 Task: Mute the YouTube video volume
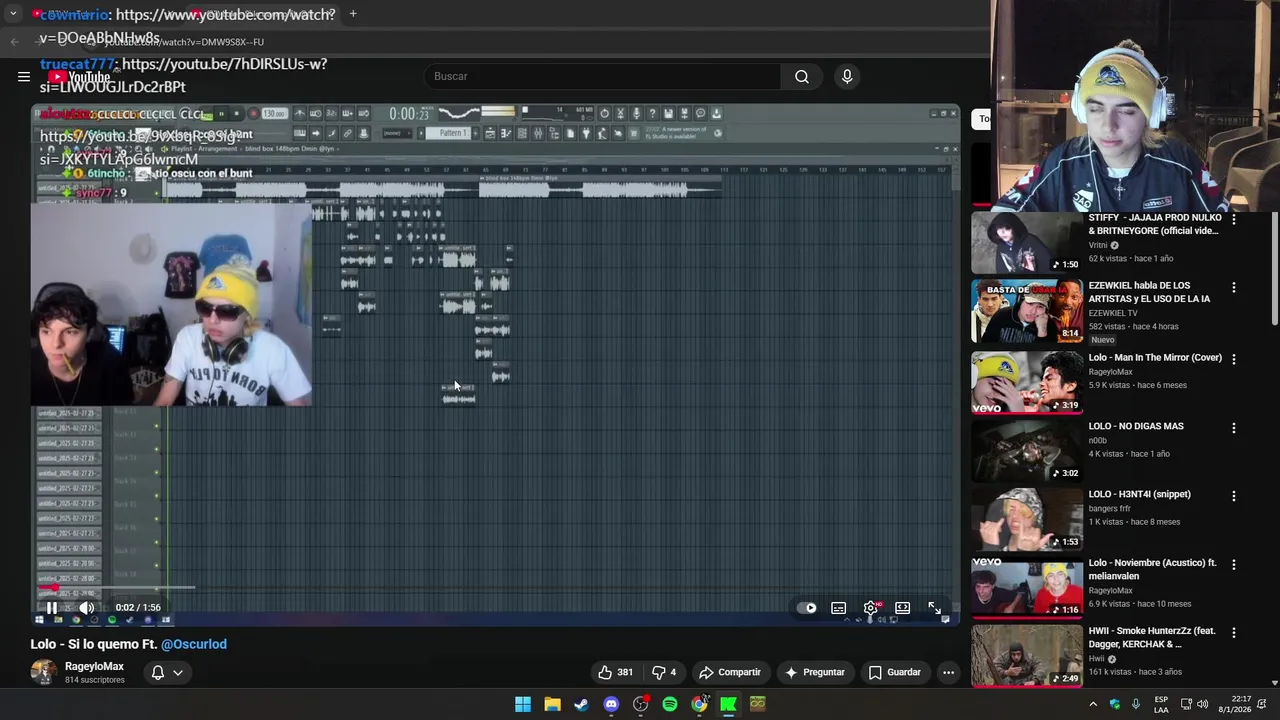click(87, 607)
